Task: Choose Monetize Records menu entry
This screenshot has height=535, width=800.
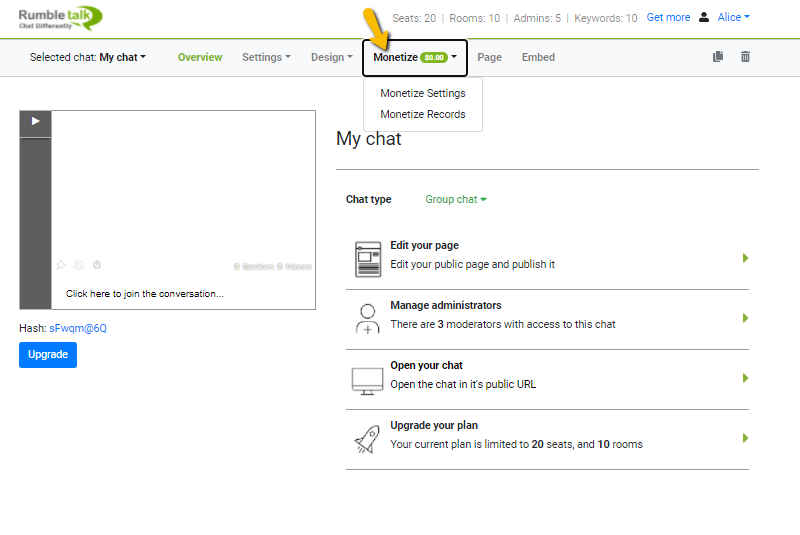Action: click(x=422, y=114)
